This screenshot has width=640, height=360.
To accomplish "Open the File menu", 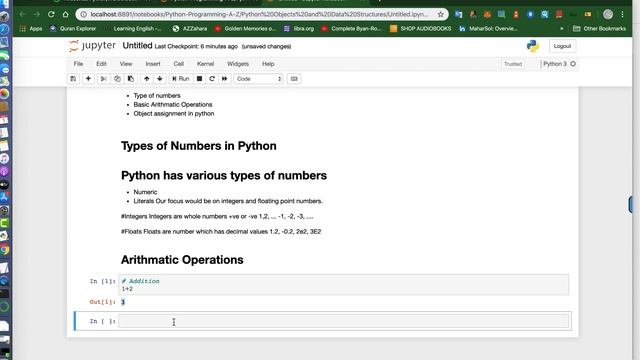I will tap(78, 64).
